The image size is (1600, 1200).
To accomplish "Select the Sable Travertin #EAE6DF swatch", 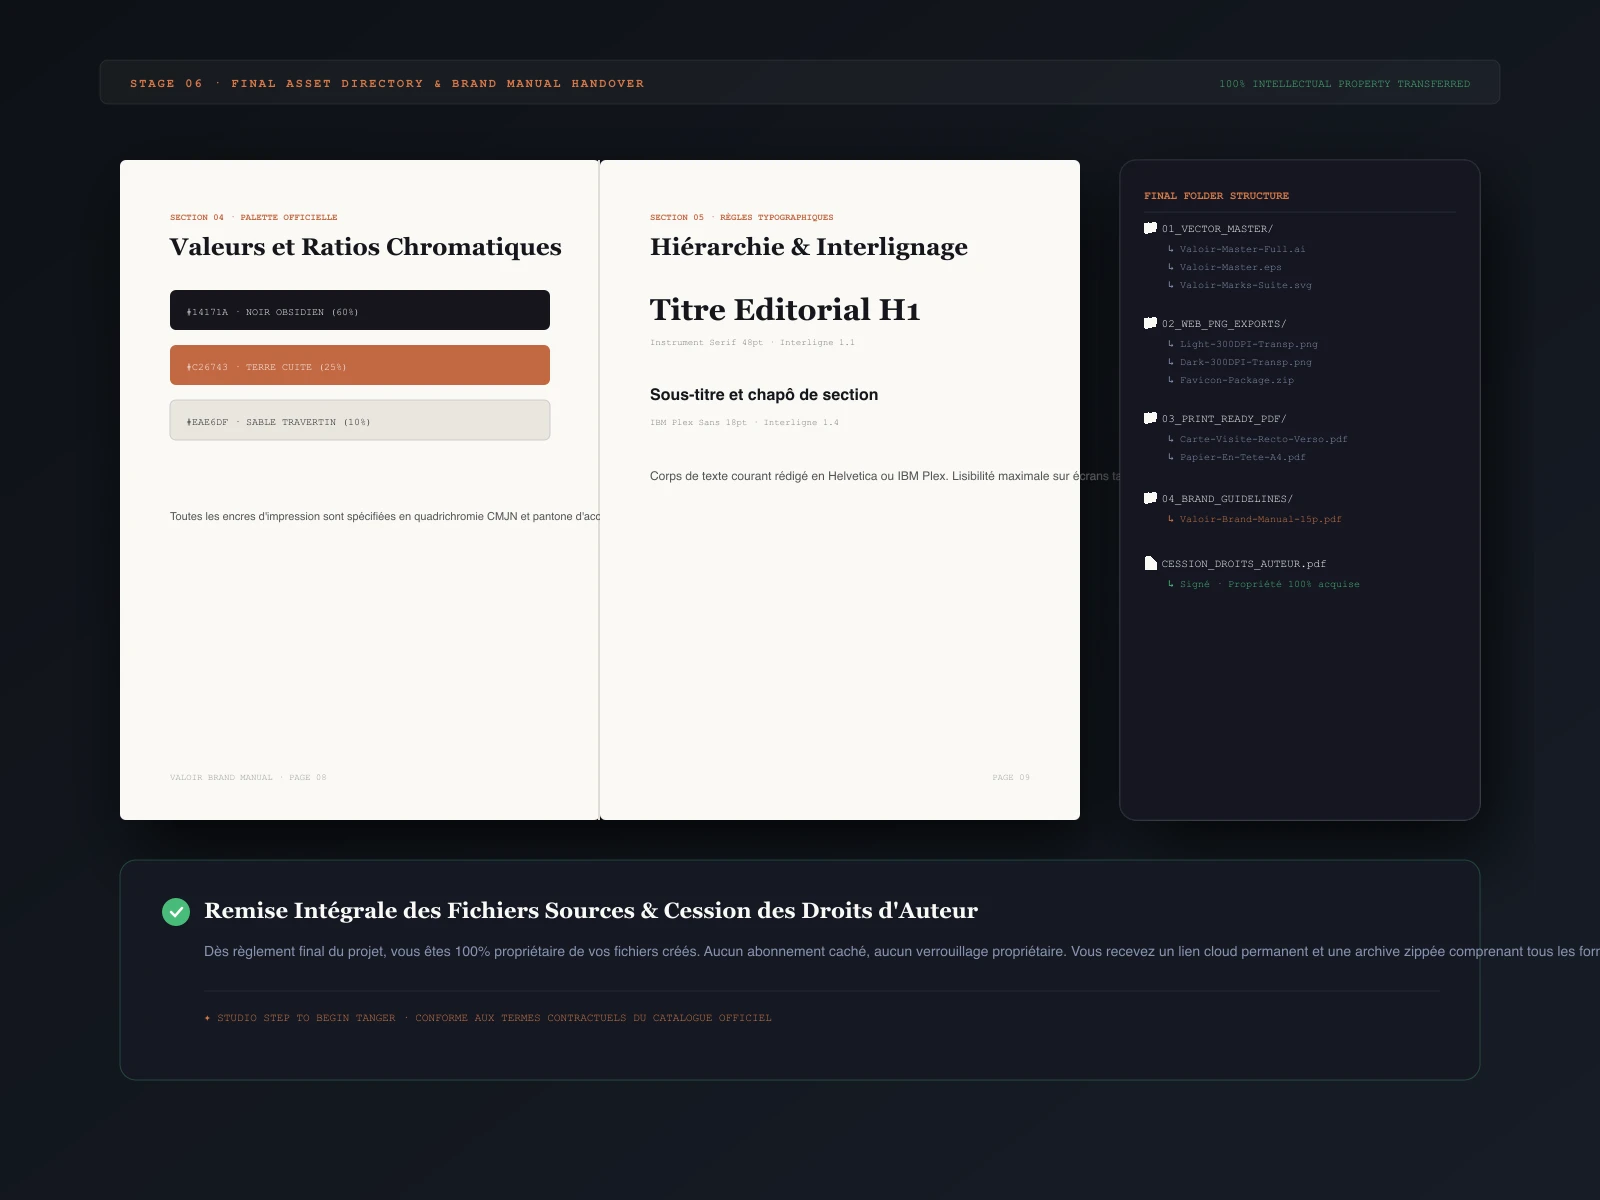I will pyautogui.click(x=360, y=420).
